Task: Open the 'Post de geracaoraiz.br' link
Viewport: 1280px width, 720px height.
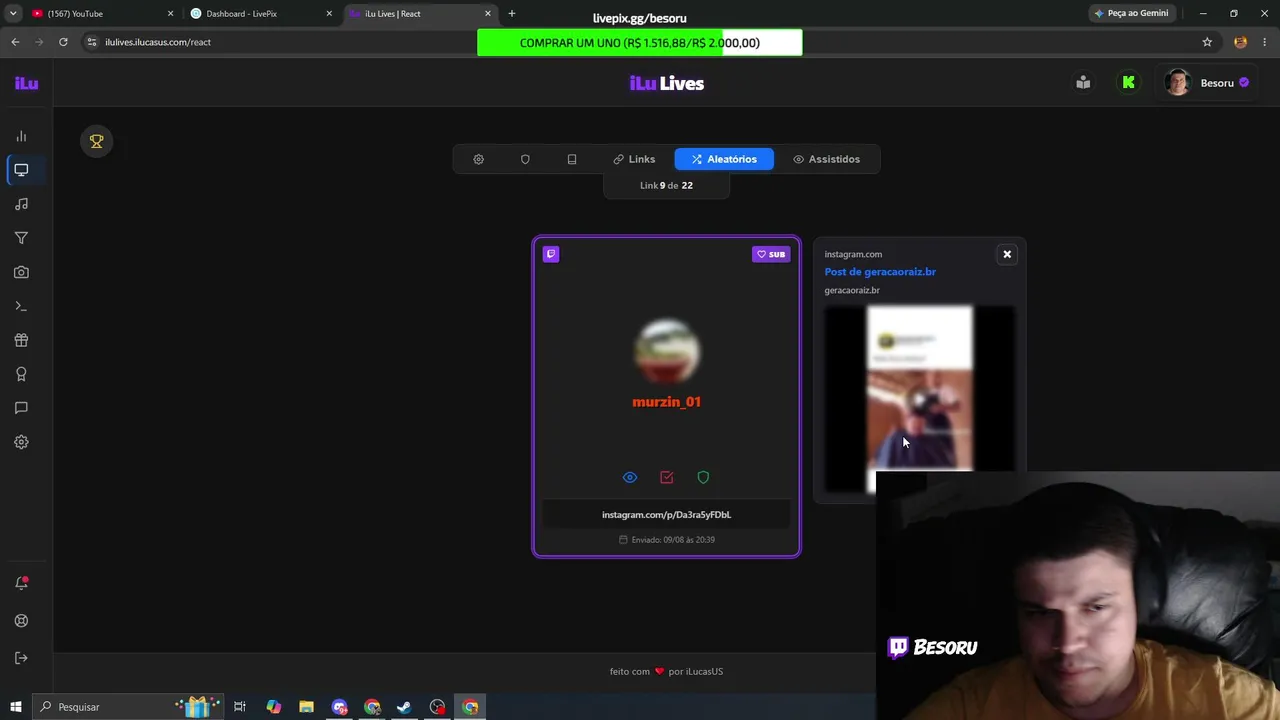Action: [880, 272]
